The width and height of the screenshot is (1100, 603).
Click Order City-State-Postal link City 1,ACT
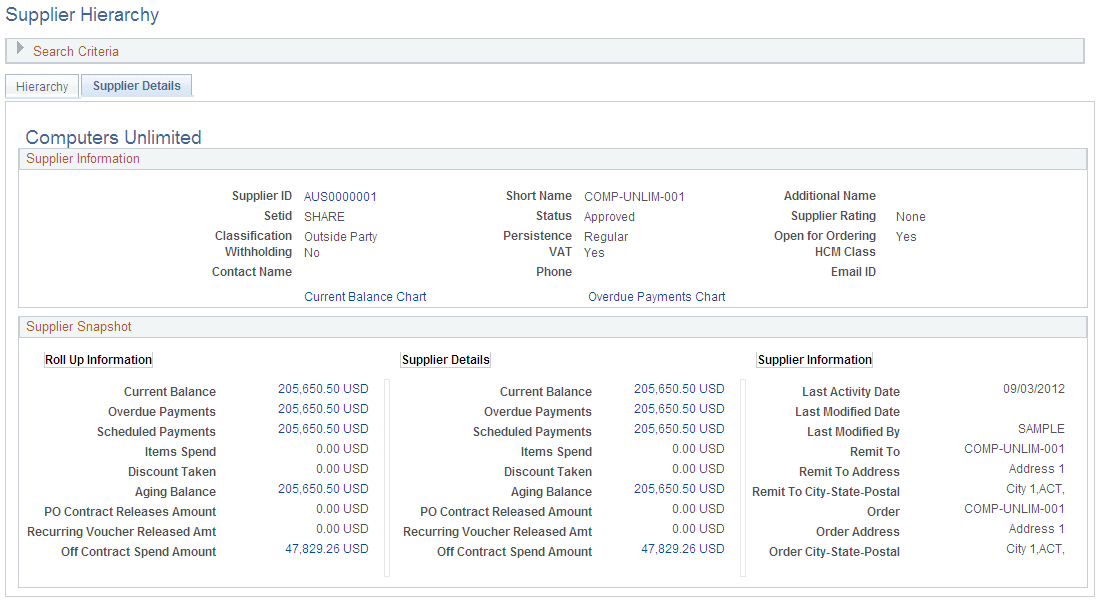coord(1033,550)
